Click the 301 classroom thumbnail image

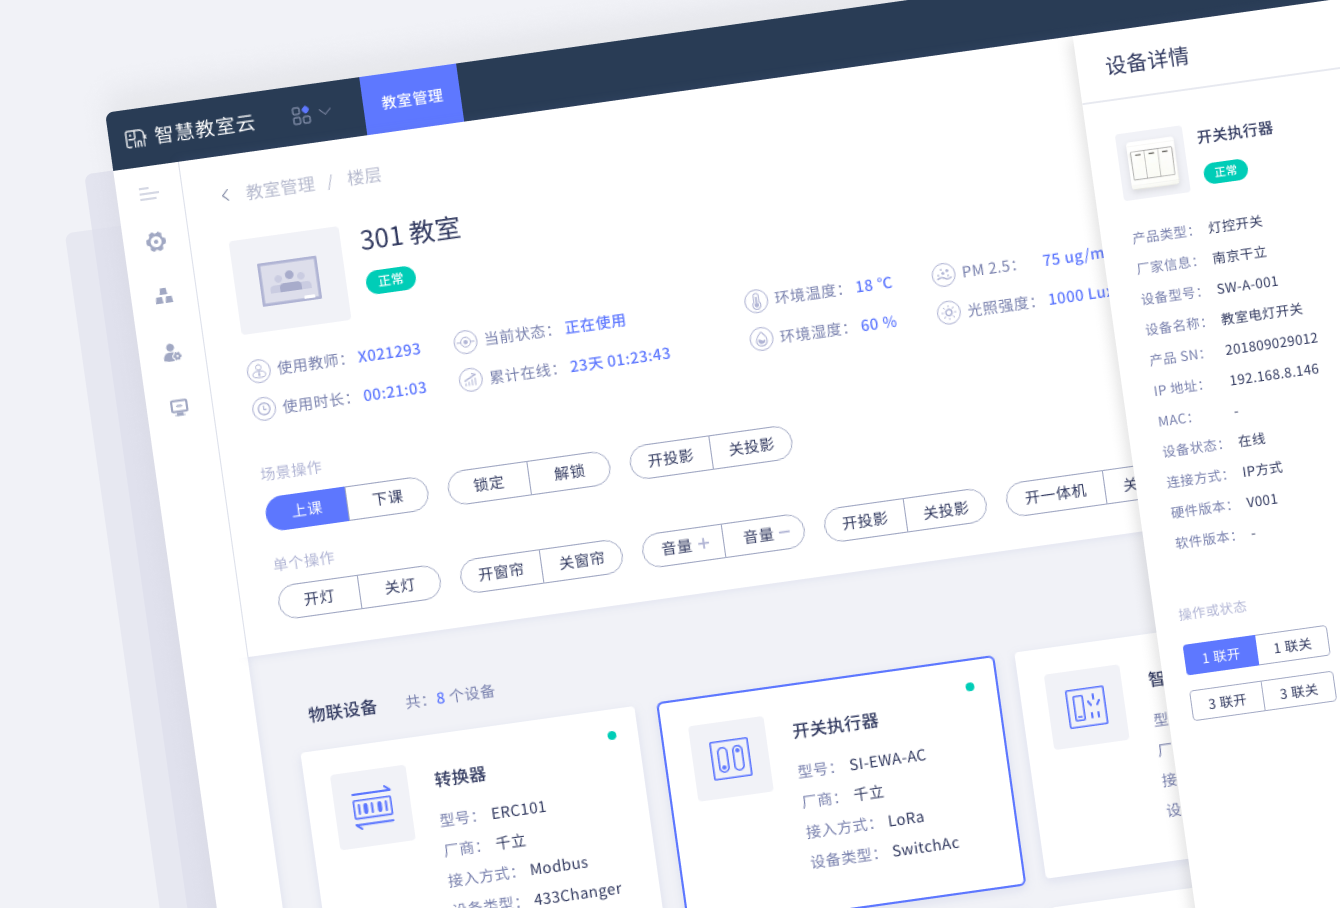[x=290, y=277]
